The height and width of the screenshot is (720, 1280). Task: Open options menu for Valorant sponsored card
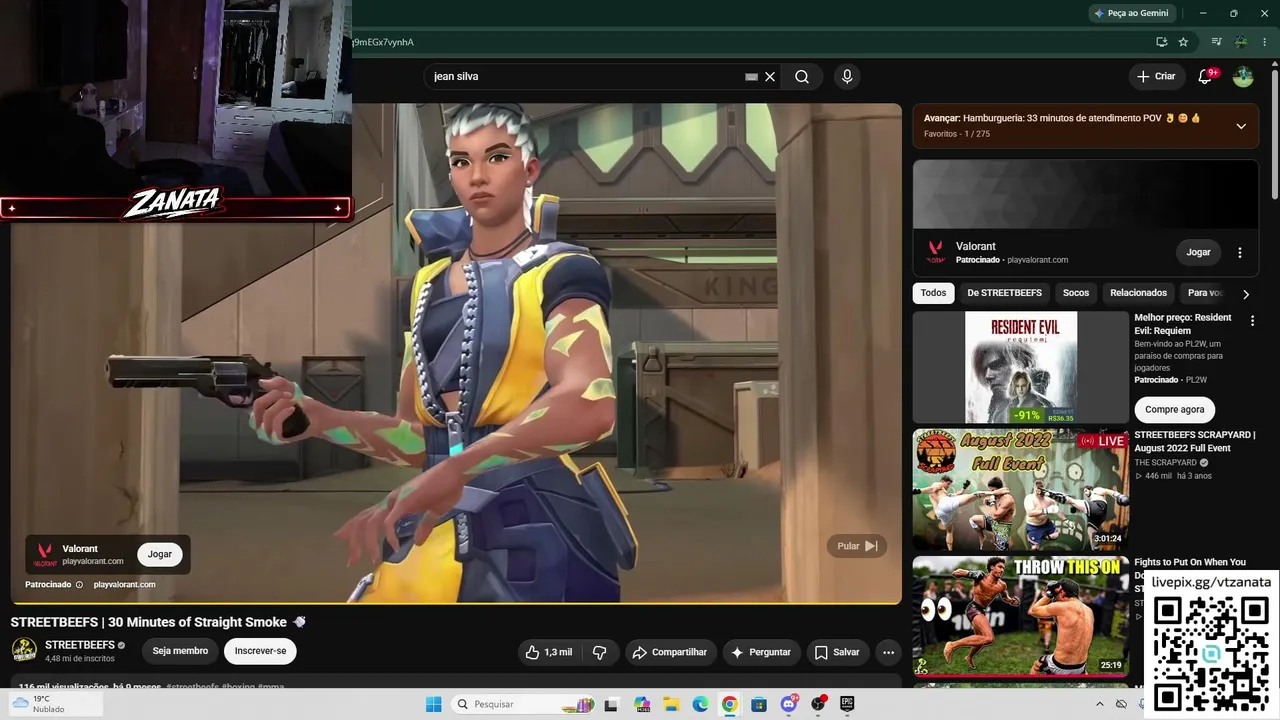tap(1240, 253)
